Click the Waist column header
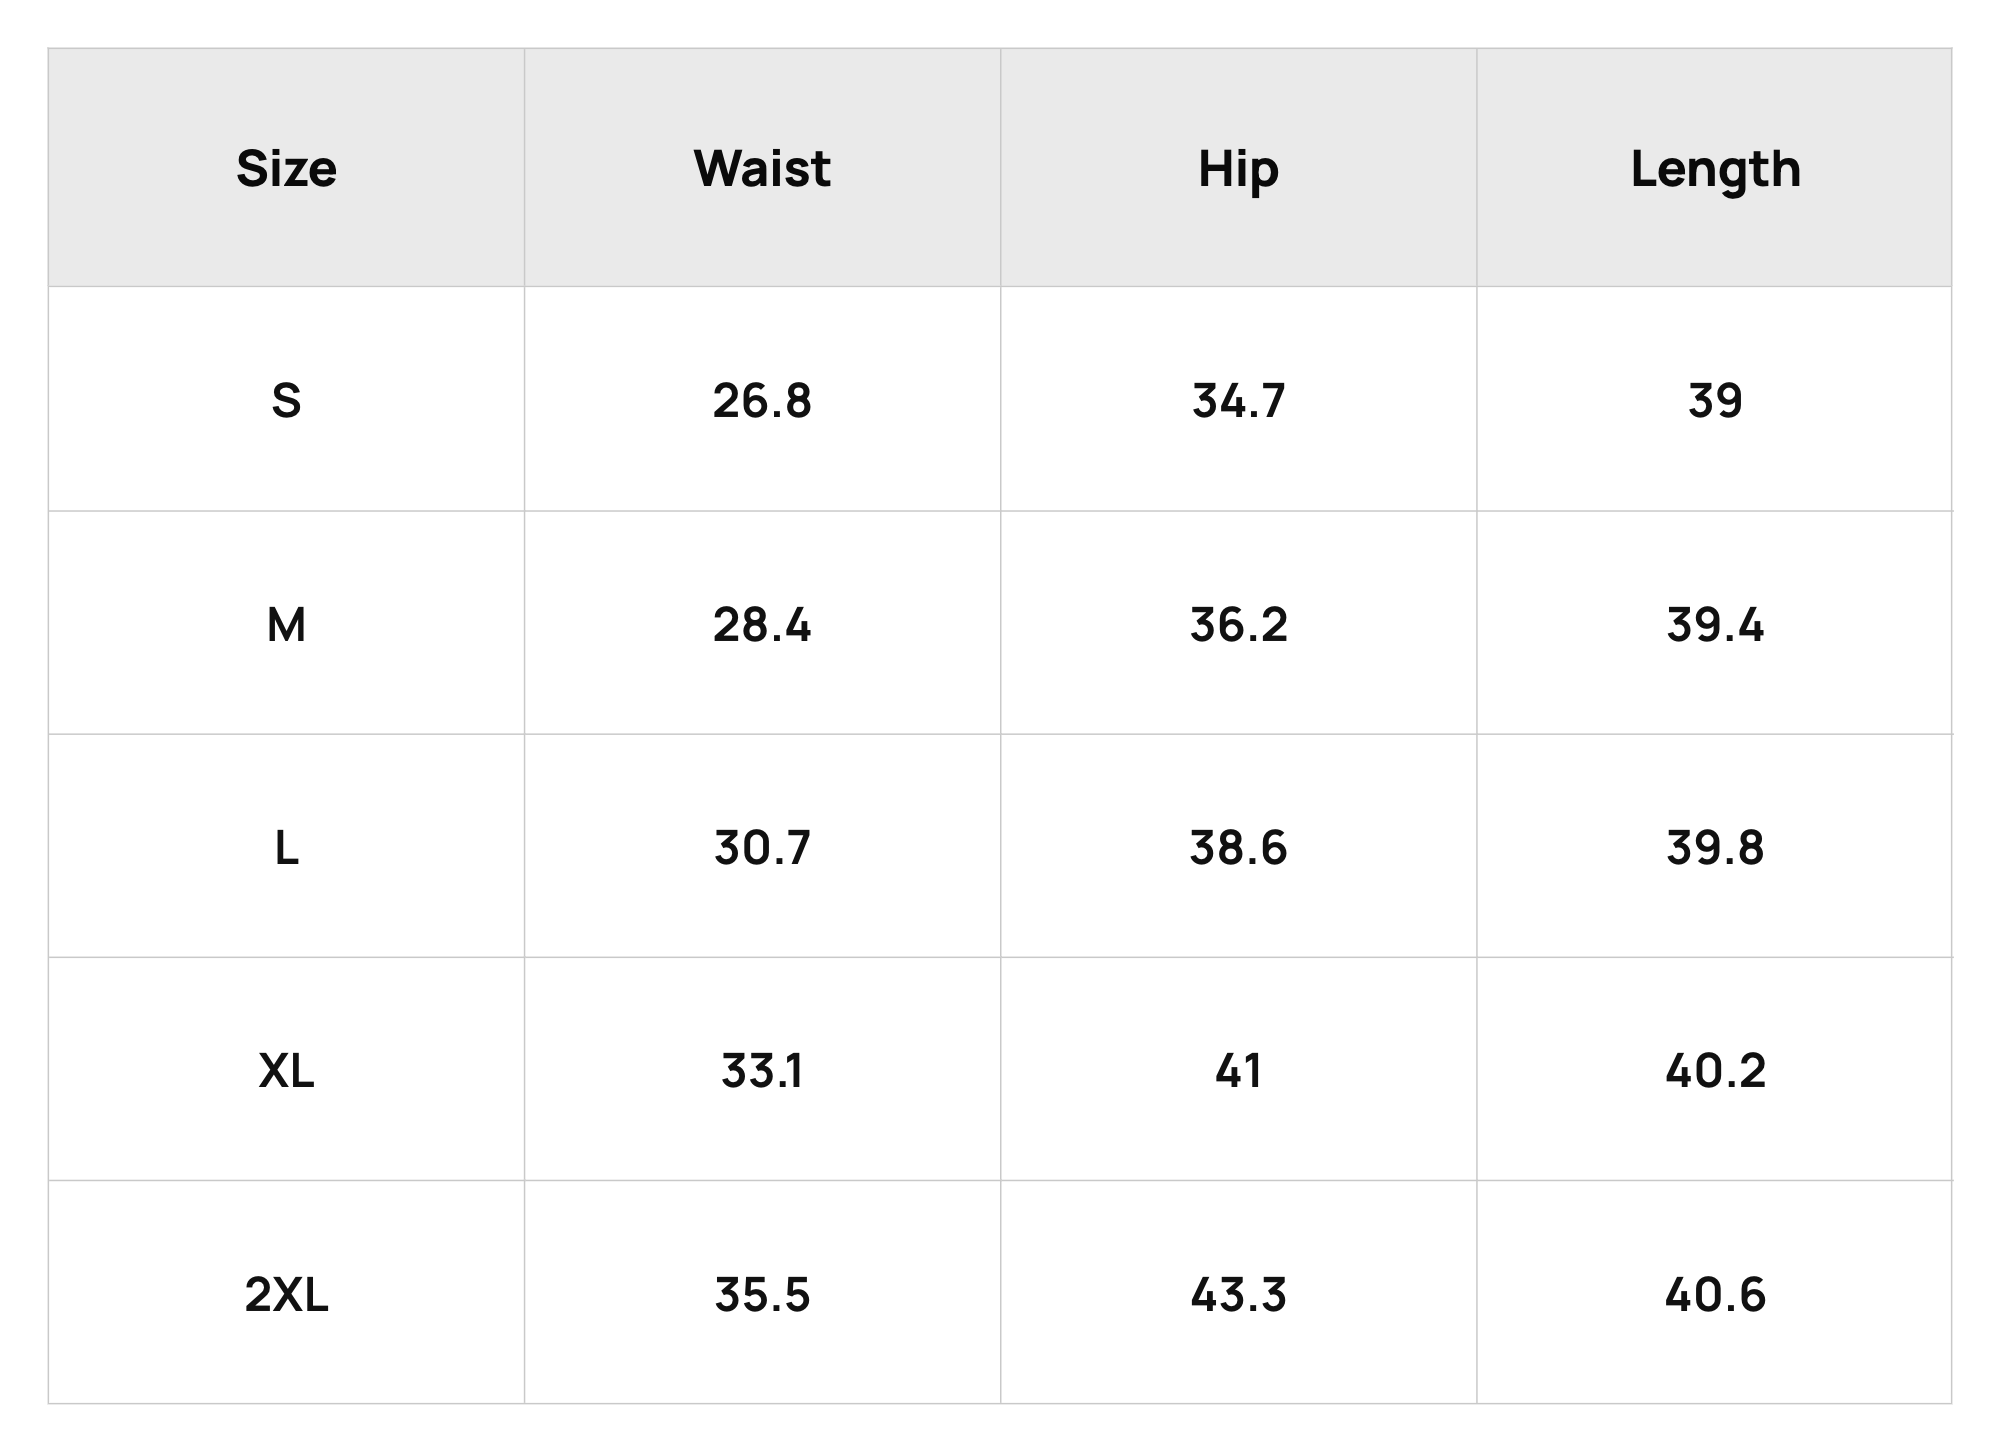The width and height of the screenshot is (2000, 1449). click(x=762, y=168)
